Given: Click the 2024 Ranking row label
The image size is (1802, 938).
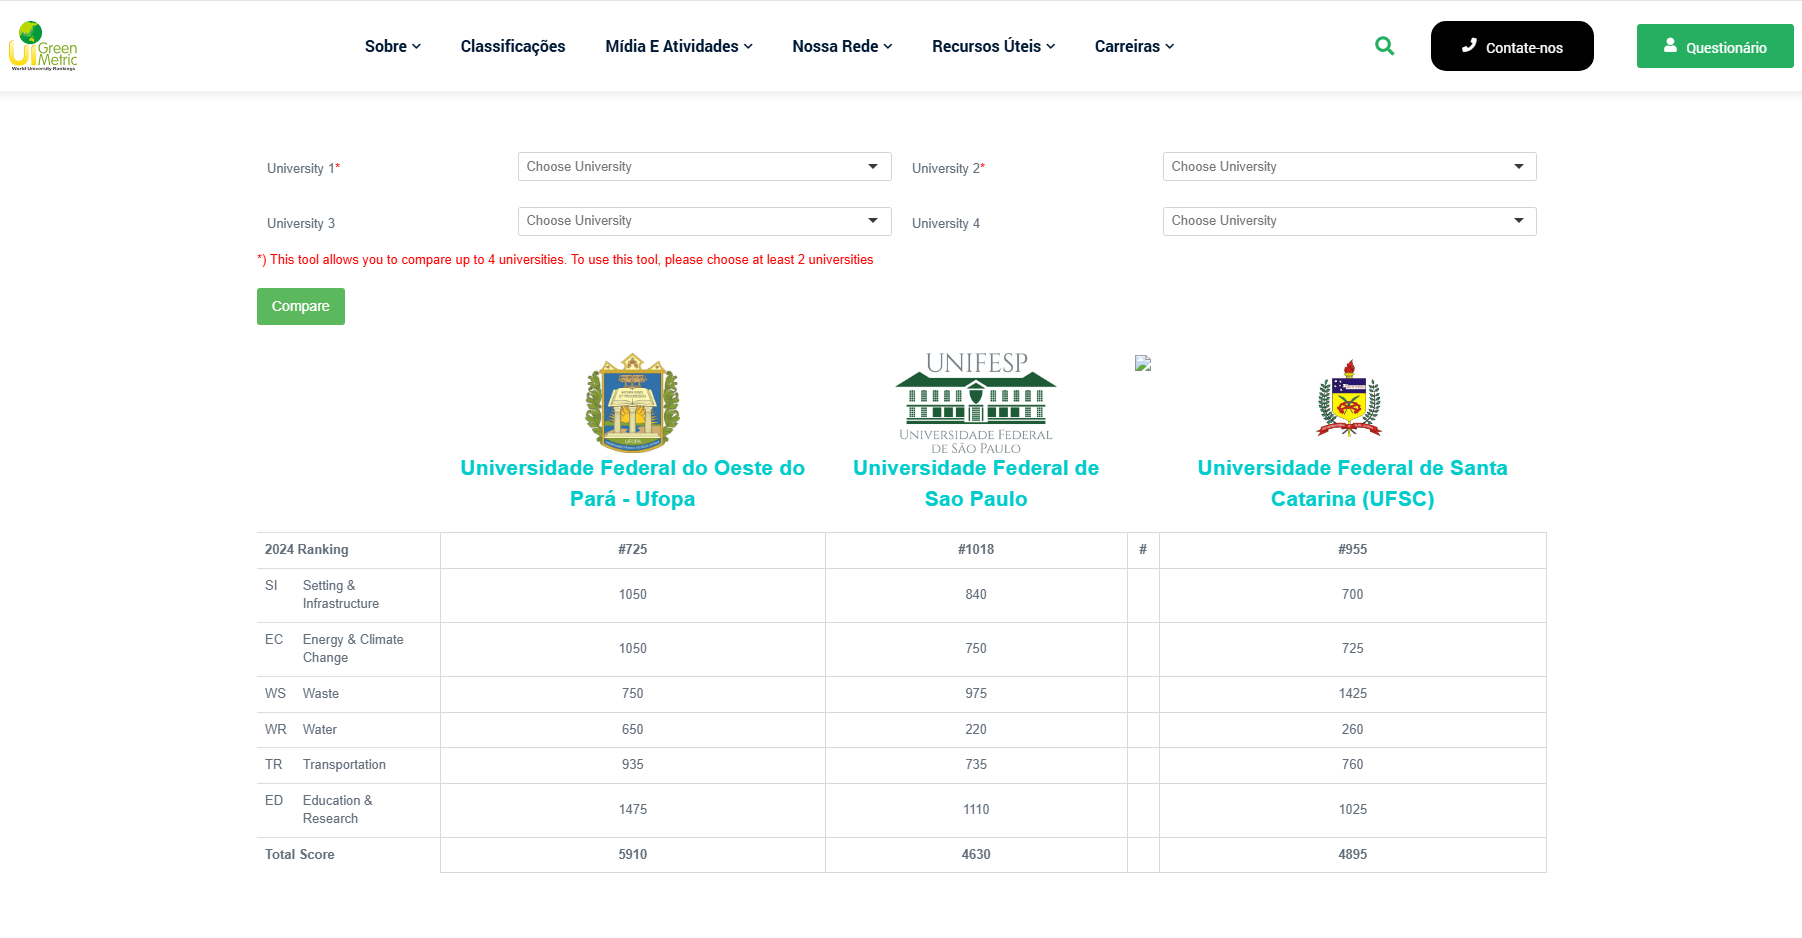Looking at the screenshot, I should 307,549.
